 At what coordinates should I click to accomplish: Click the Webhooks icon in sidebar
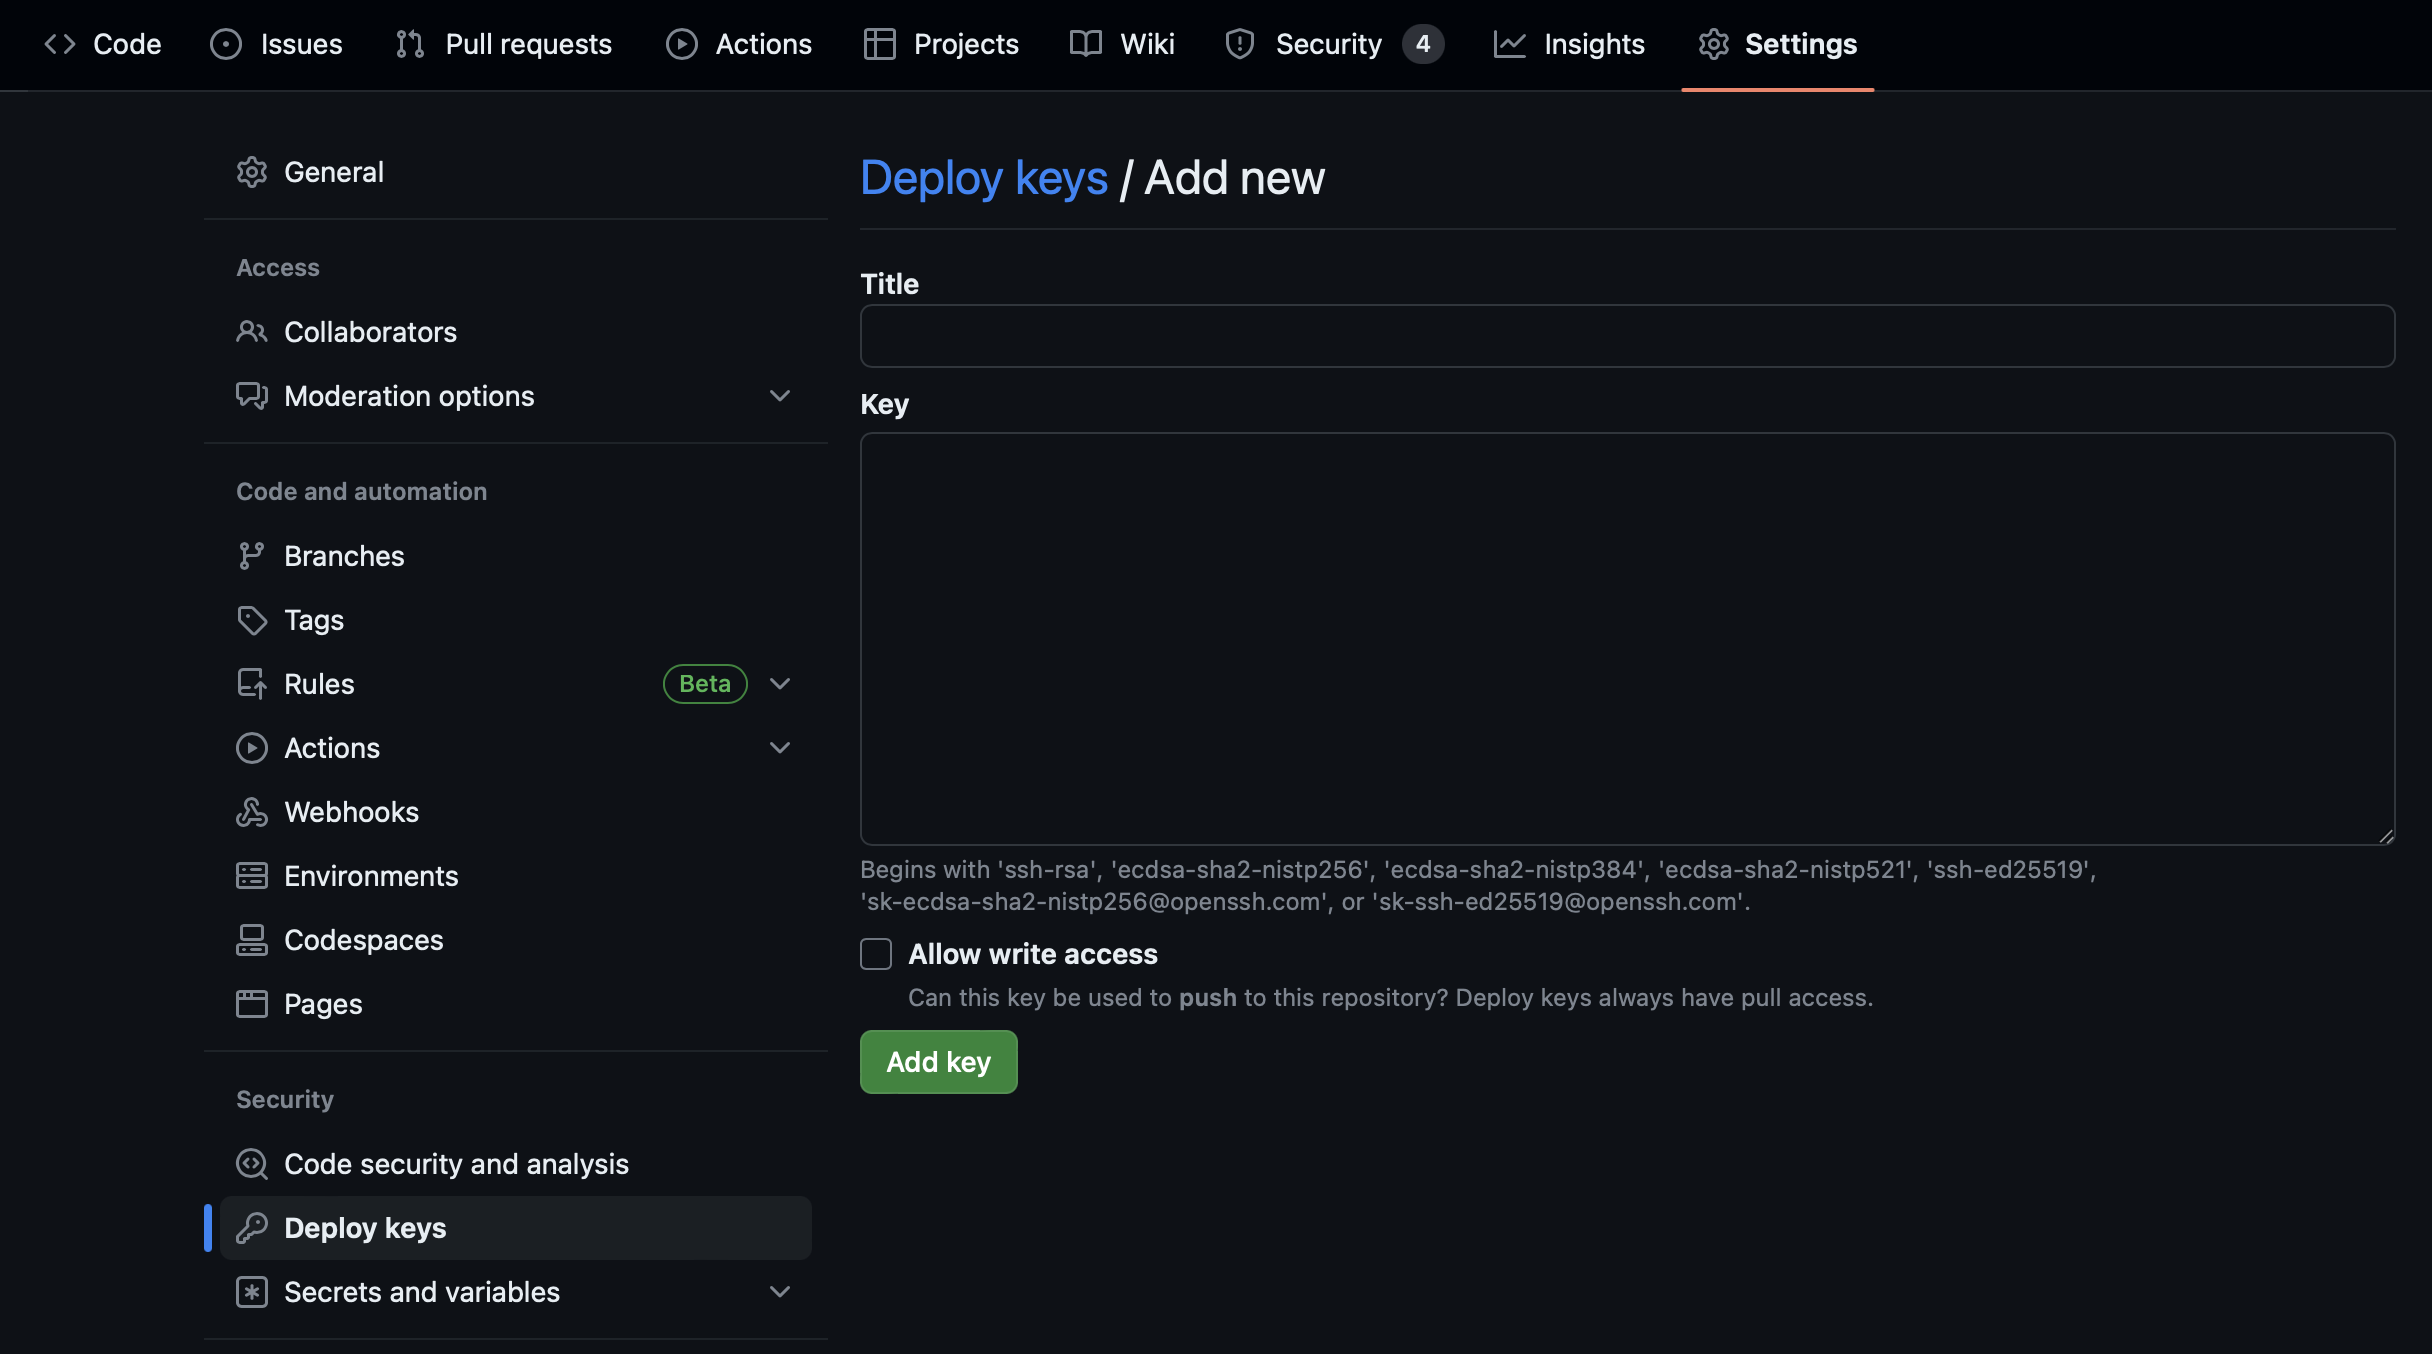tap(251, 812)
